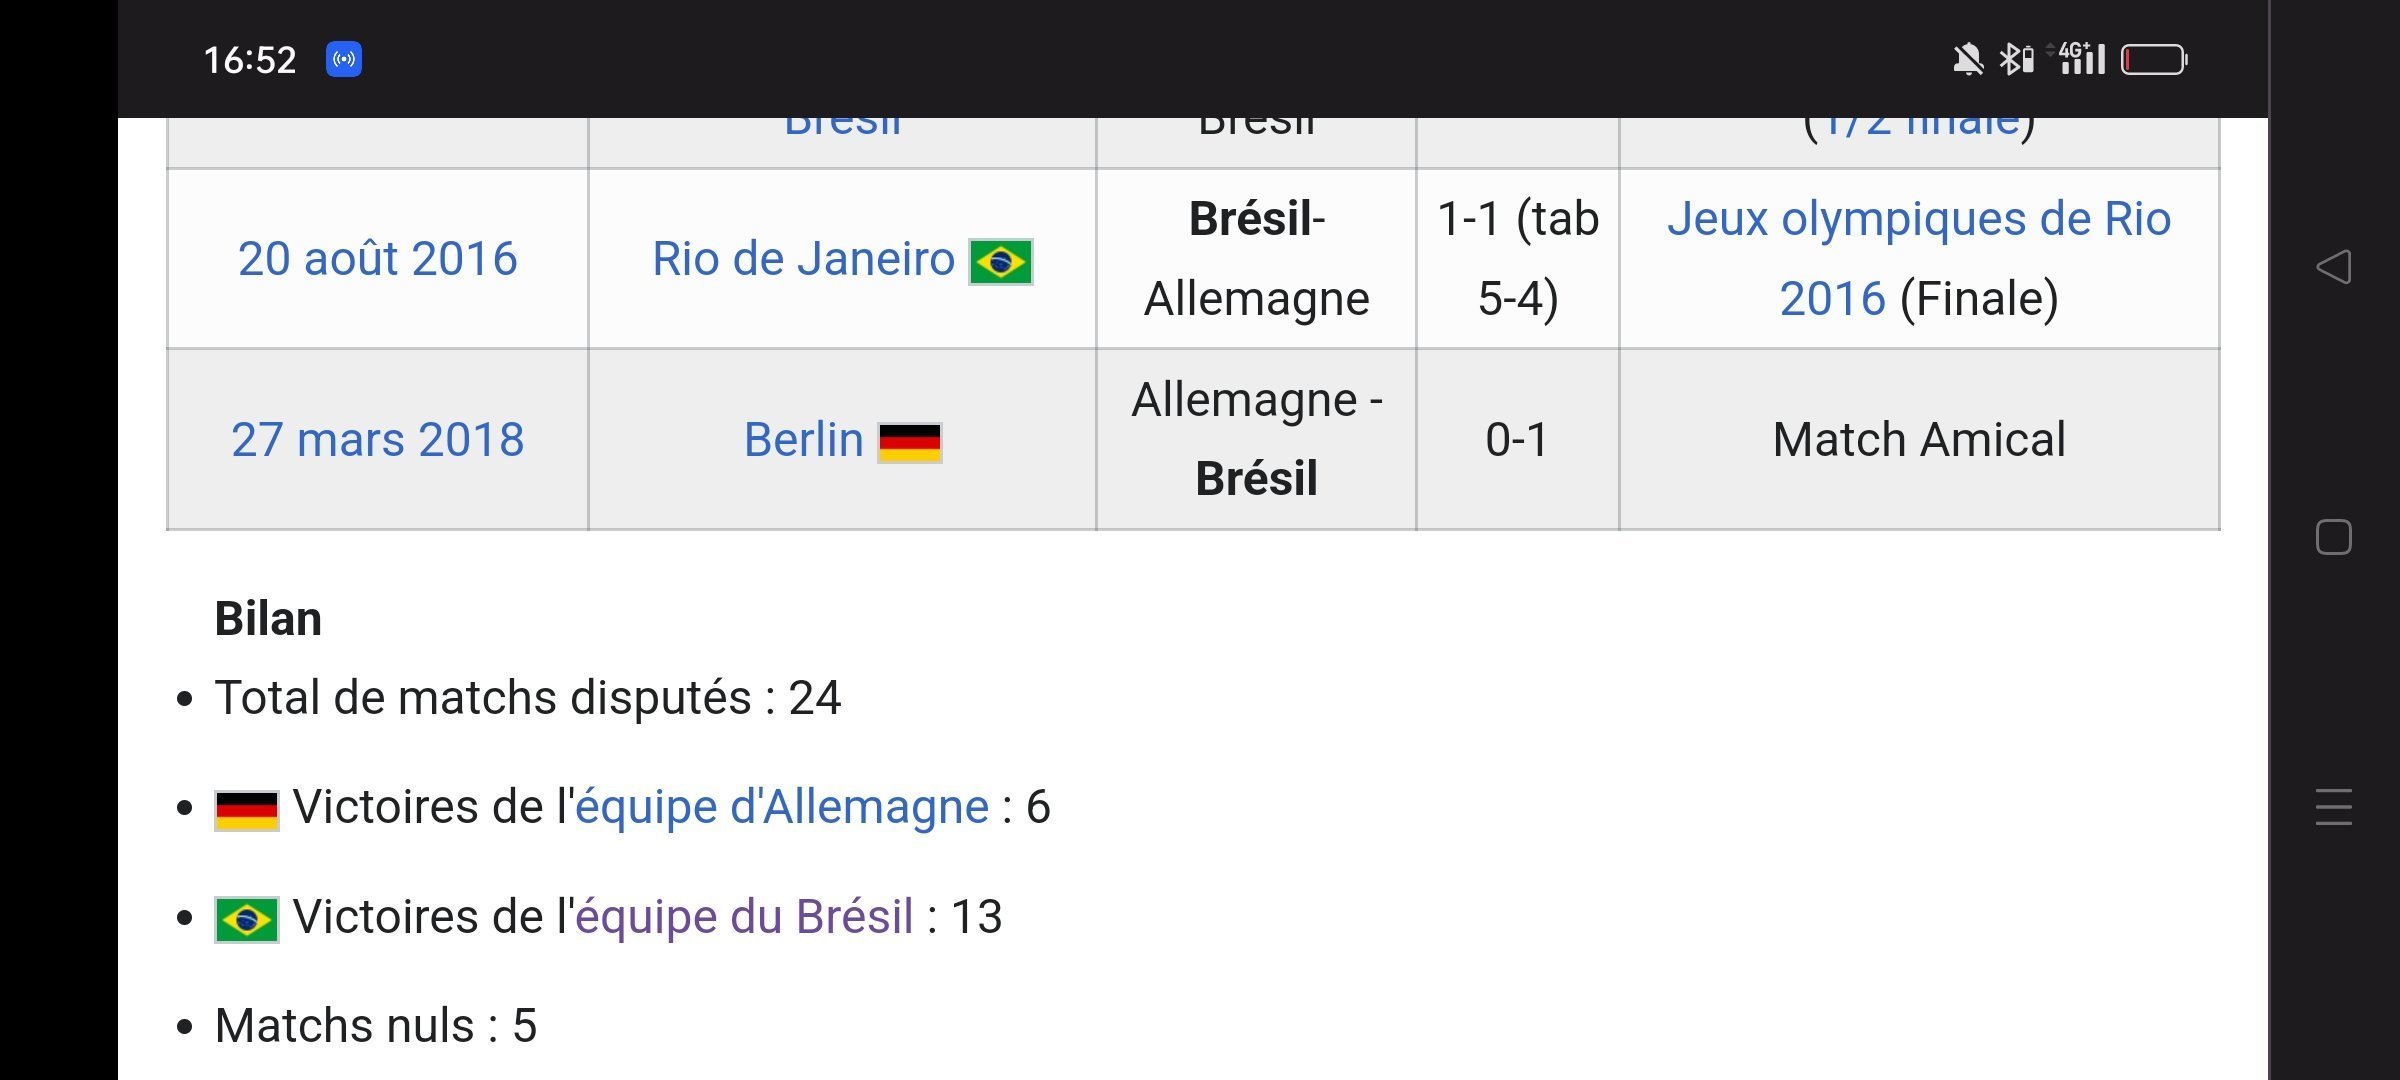Click the German flag next to Berlin
Screen dimensions: 2400x1080
coord(909,443)
